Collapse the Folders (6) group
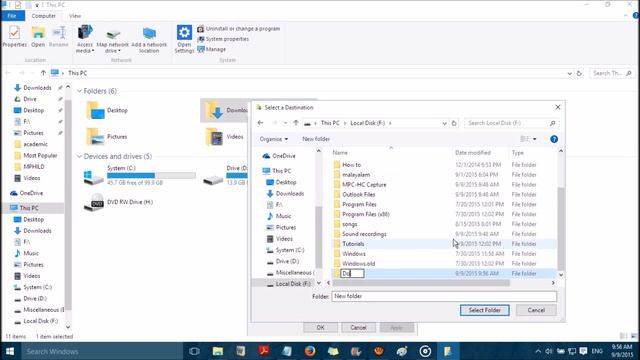 [79, 91]
